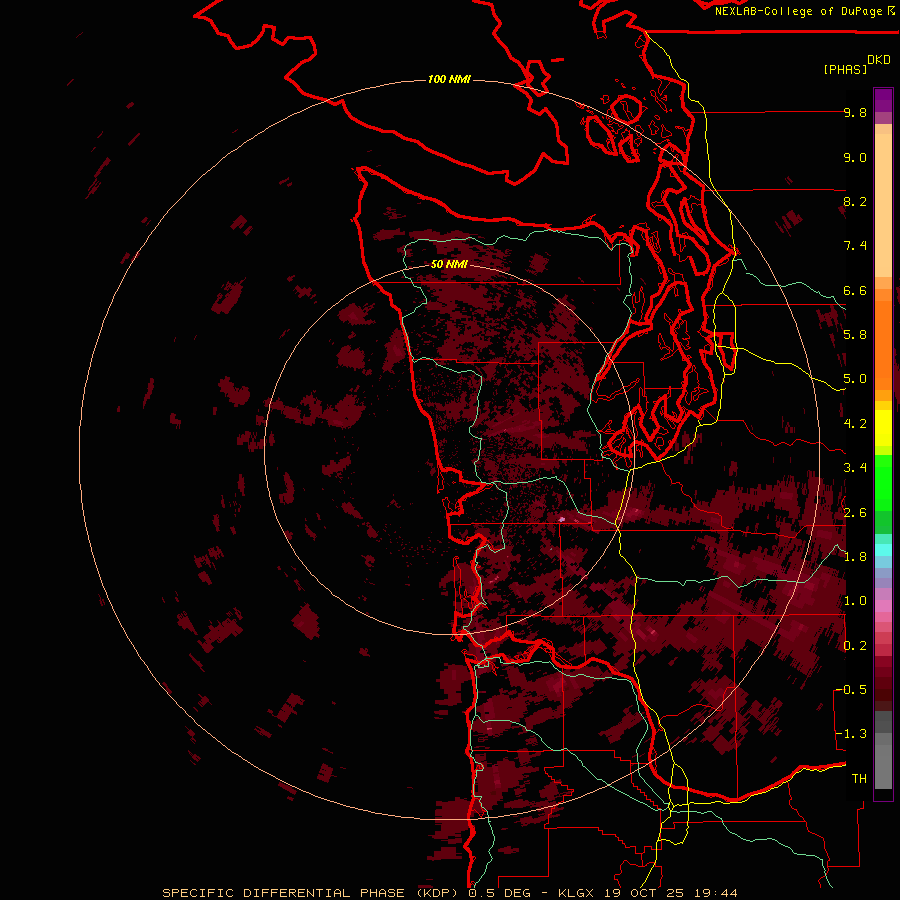Click the 2.6 value on the scale
Screen dimensions: 900x900
coord(855,512)
